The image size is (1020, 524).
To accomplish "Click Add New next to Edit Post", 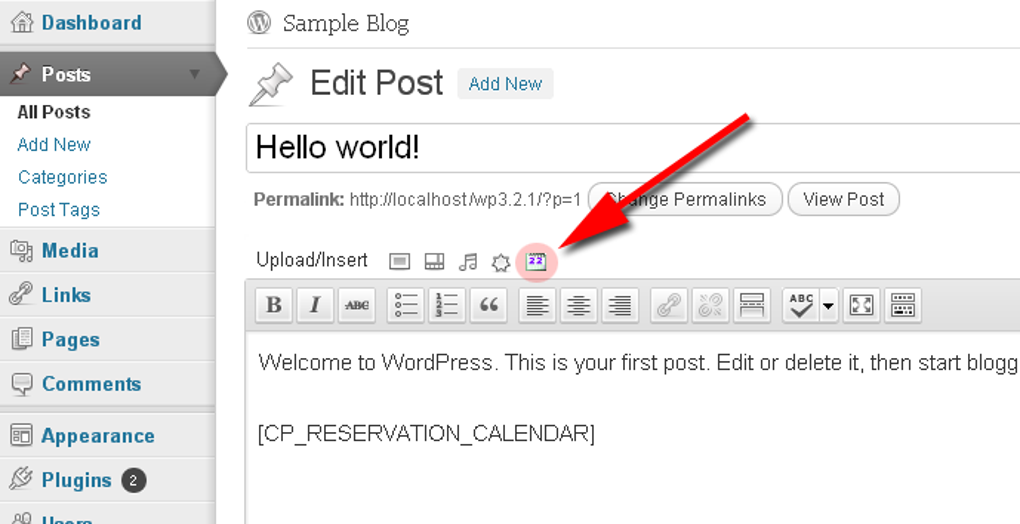I will (505, 84).
